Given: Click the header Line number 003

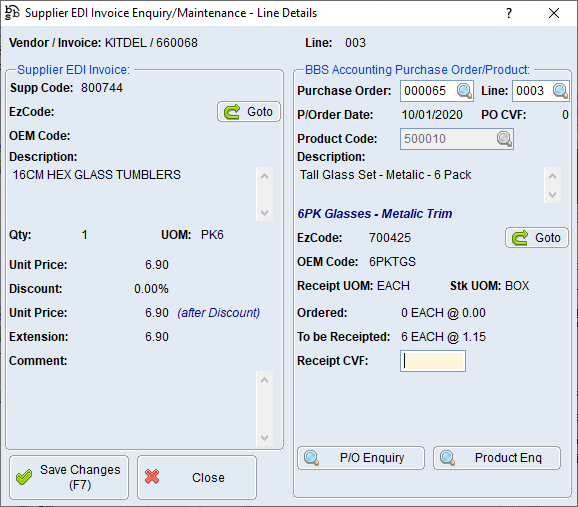Looking at the screenshot, I should click(355, 43).
